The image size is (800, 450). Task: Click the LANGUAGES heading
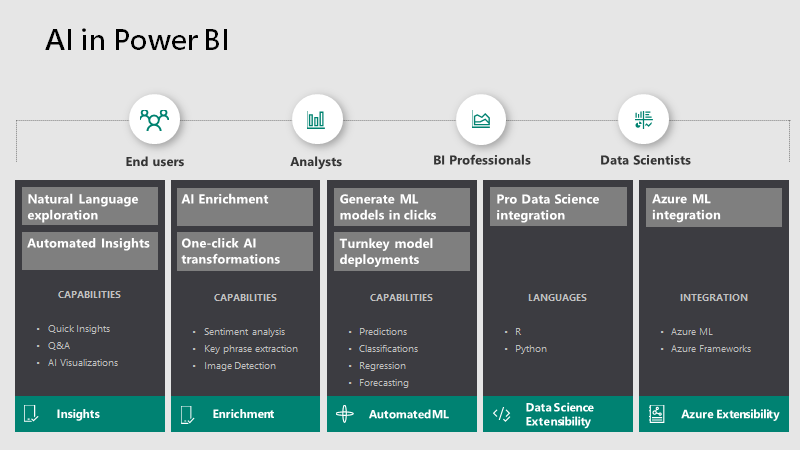click(557, 297)
